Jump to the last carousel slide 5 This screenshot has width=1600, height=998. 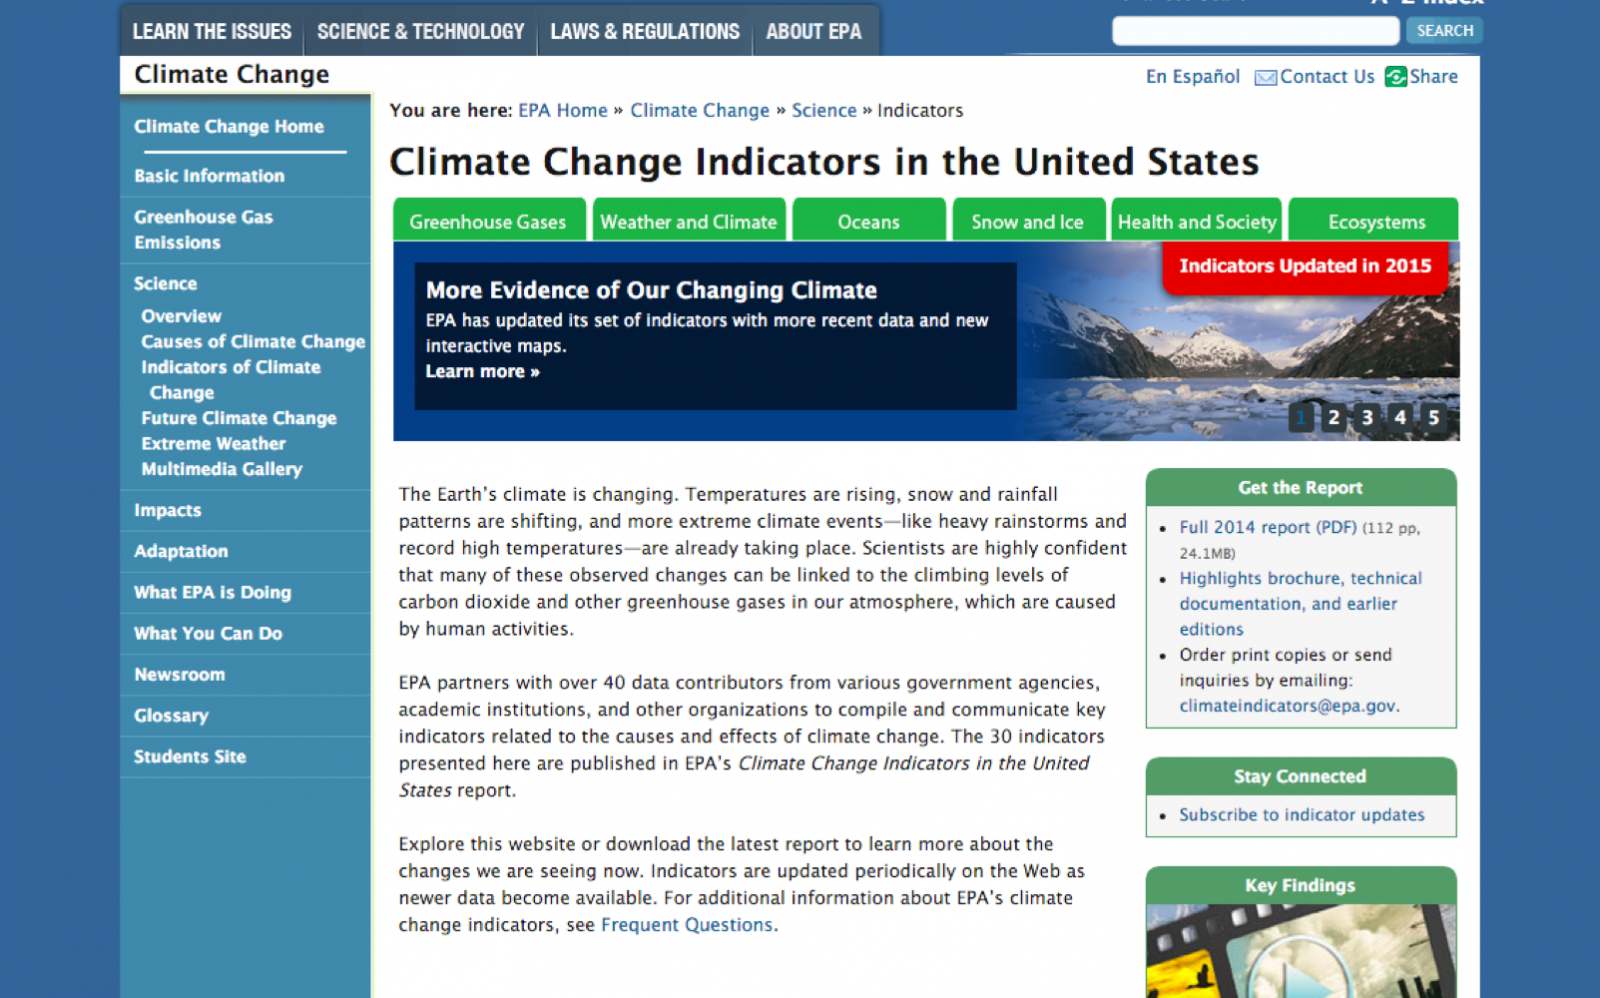(1434, 418)
